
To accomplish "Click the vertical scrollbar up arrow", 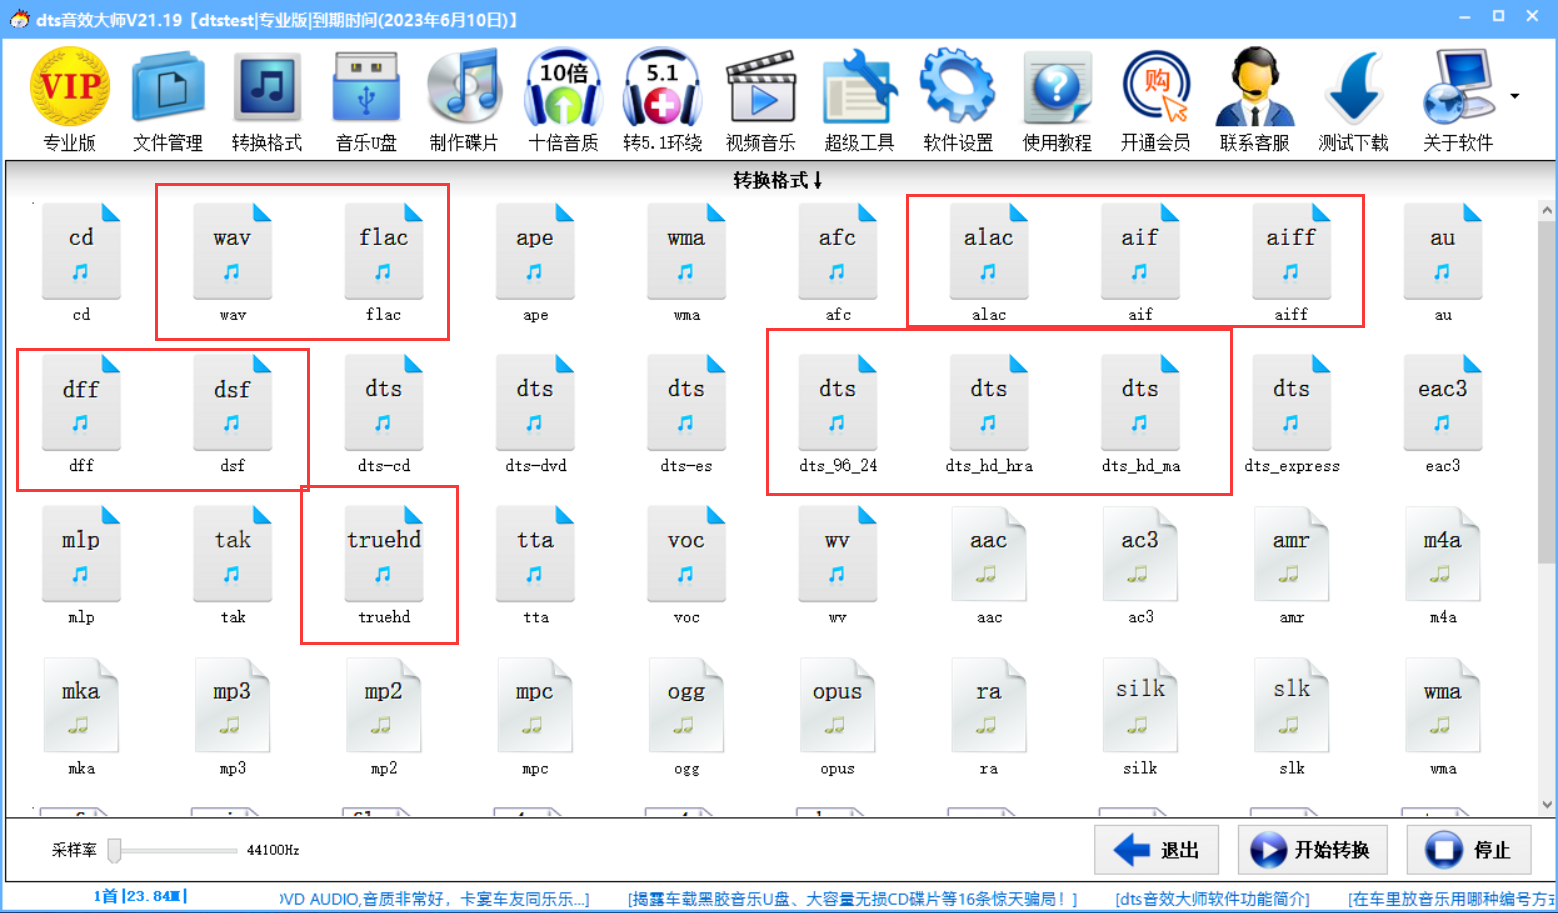I will [x=1547, y=210].
